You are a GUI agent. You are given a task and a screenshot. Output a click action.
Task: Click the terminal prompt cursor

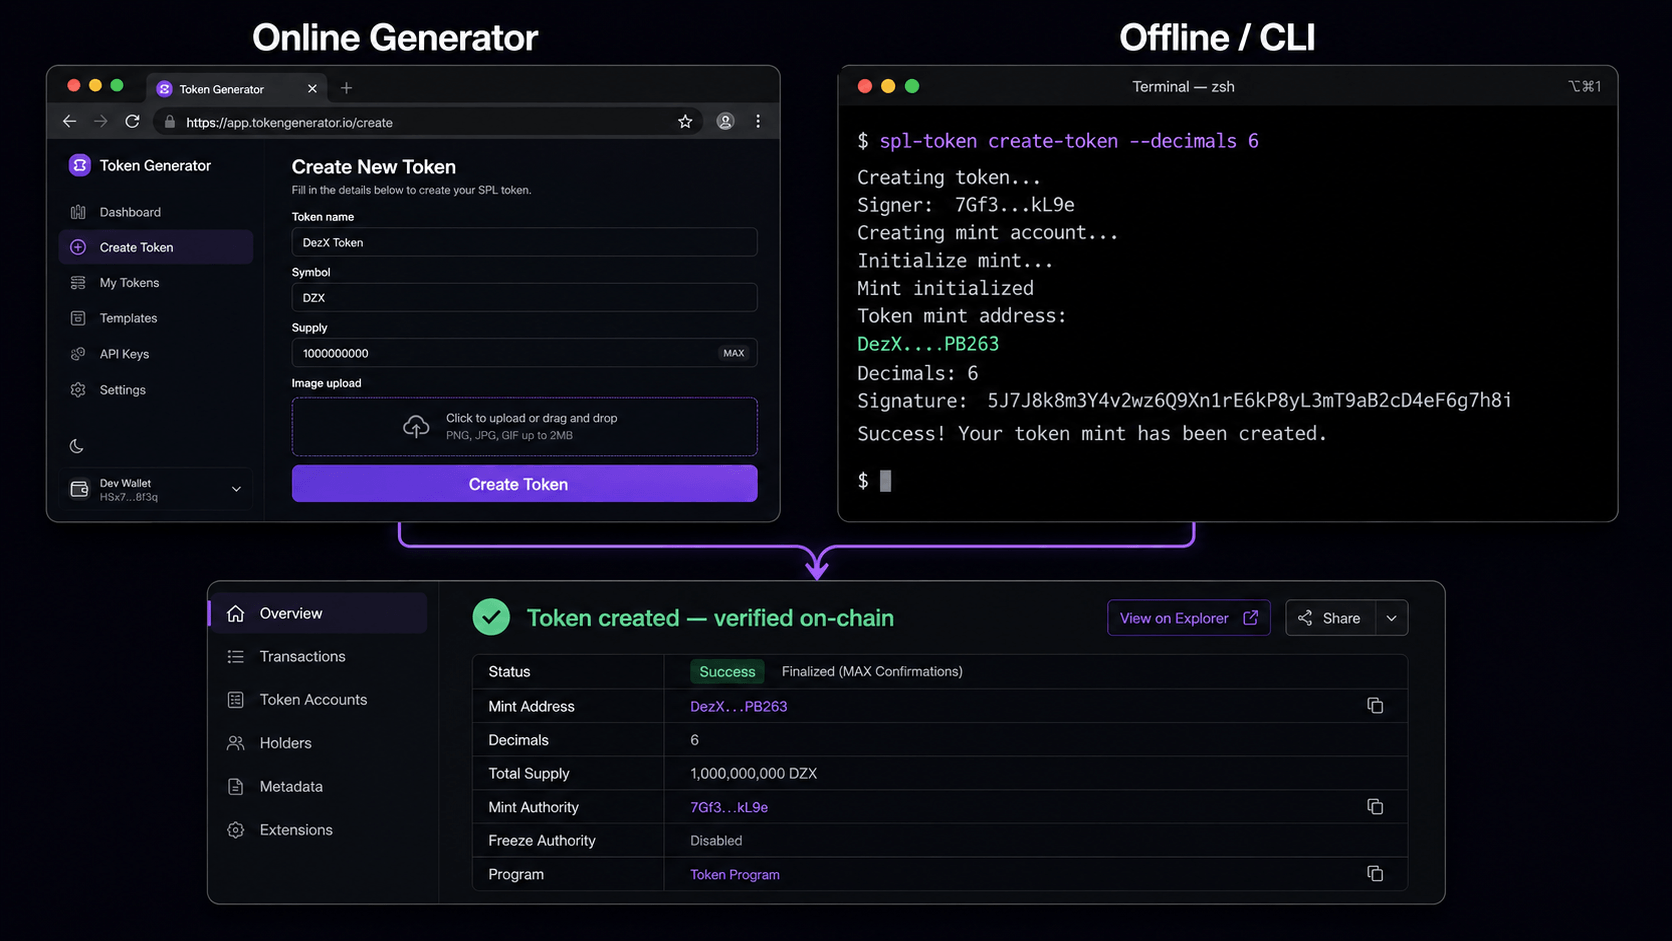tap(885, 481)
